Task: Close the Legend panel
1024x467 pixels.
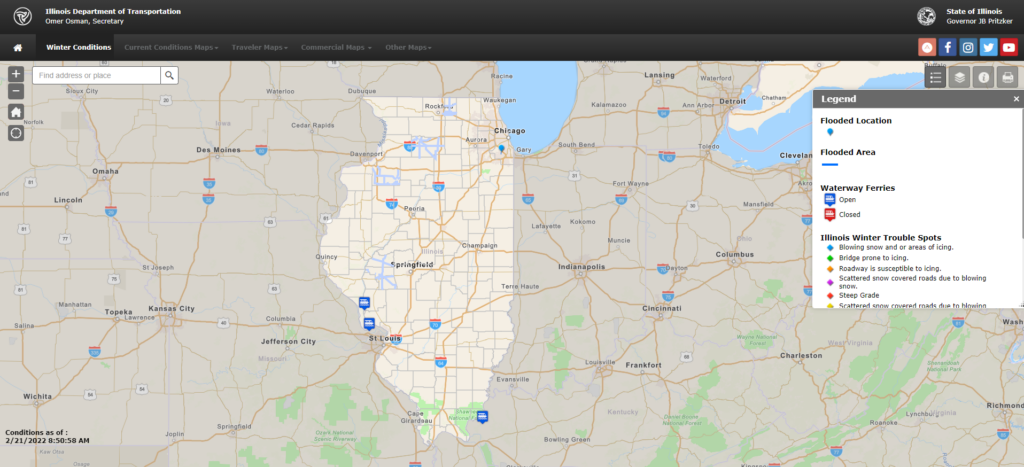Action: click(x=1016, y=99)
